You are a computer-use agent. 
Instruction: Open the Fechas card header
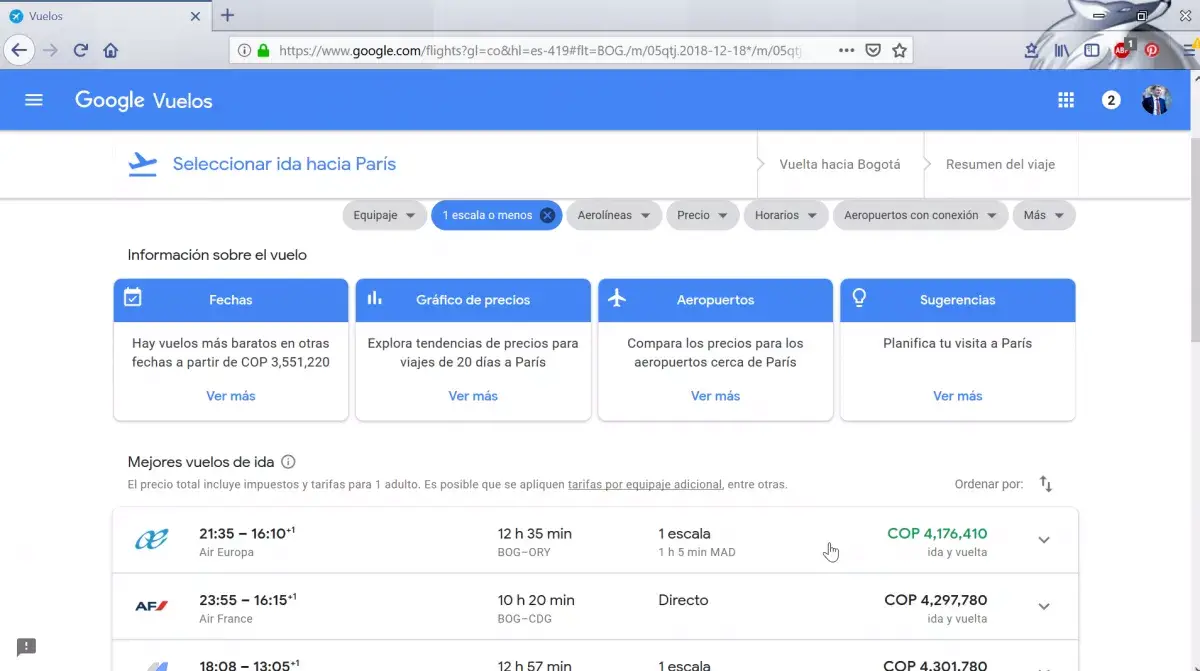pos(231,300)
